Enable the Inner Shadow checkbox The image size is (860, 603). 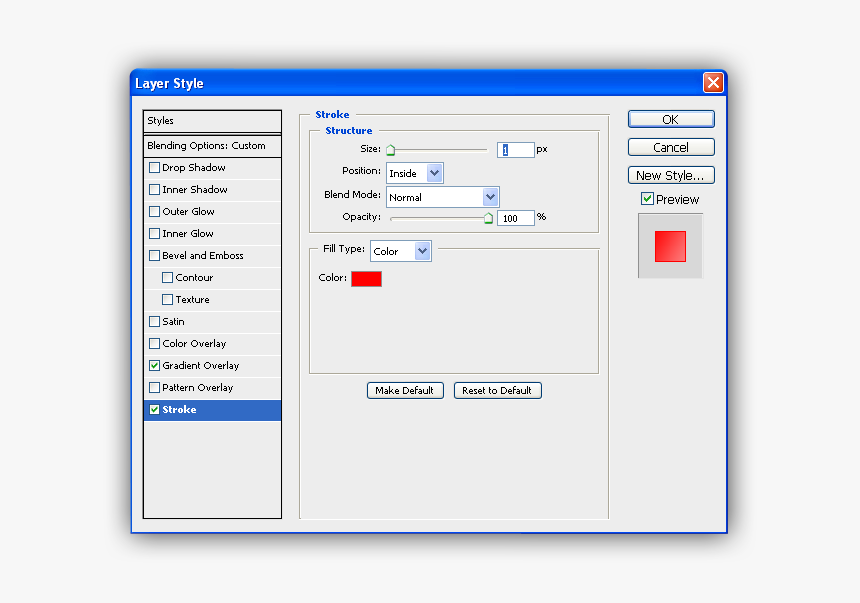(x=155, y=189)
